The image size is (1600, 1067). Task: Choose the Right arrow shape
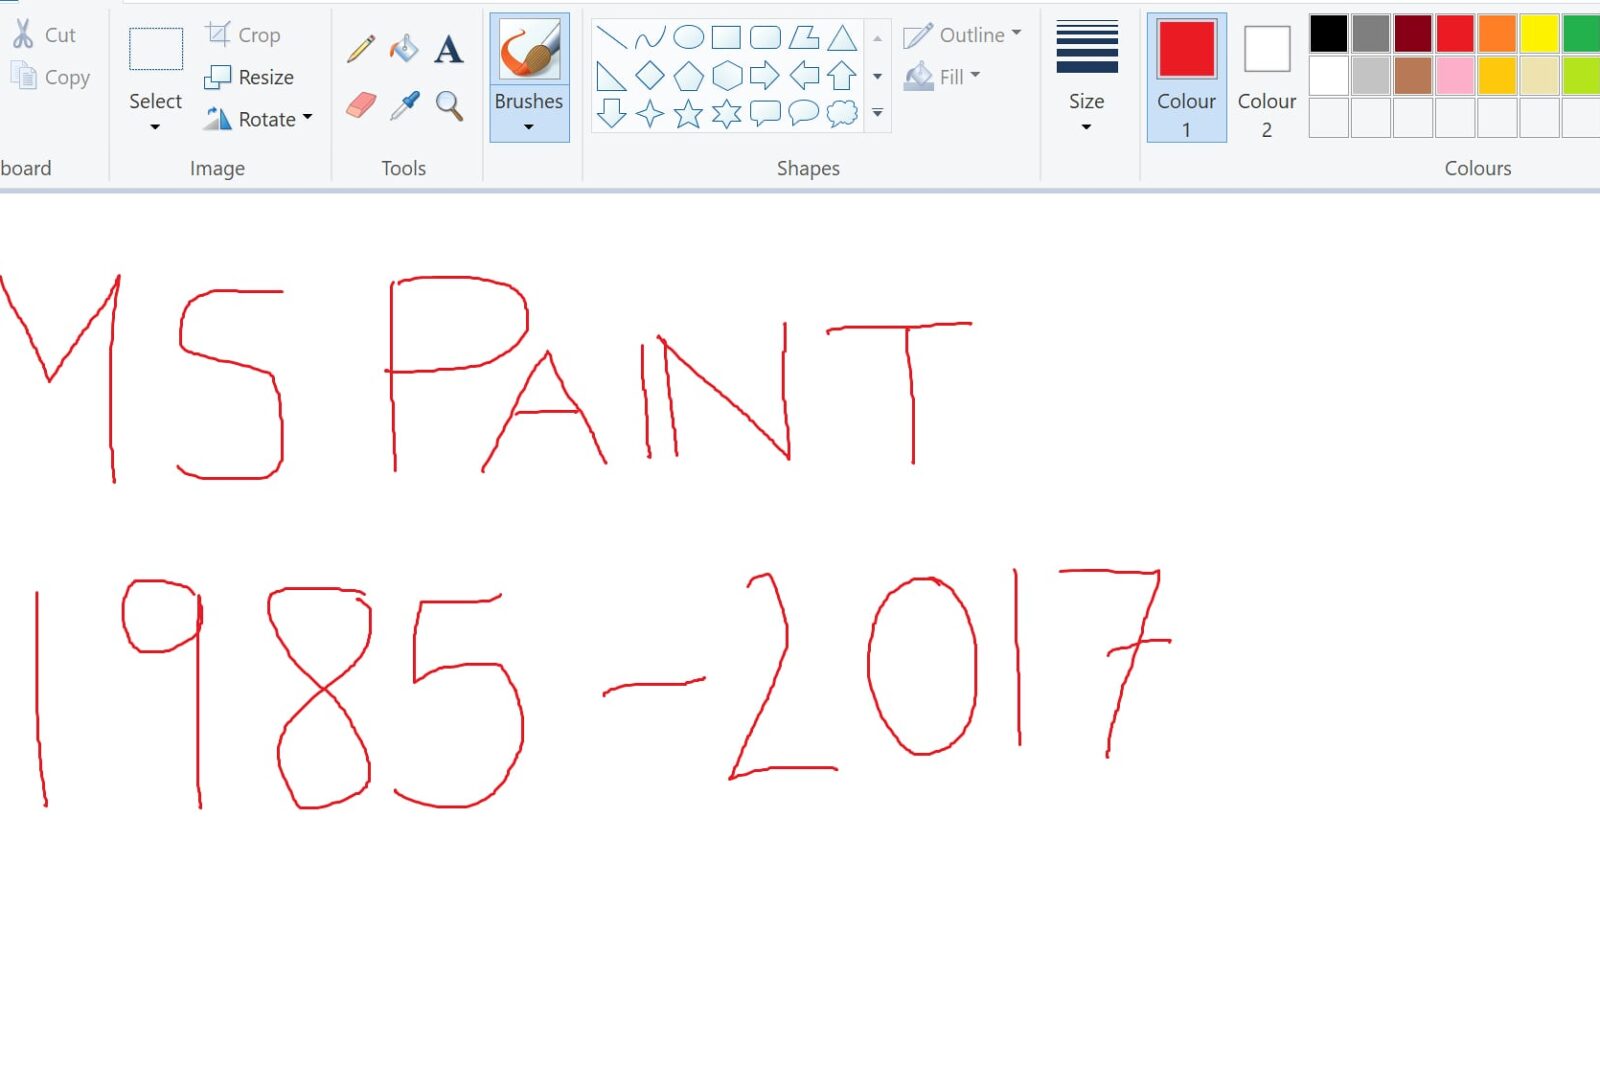pyautogui.click(x=765, y=76)
